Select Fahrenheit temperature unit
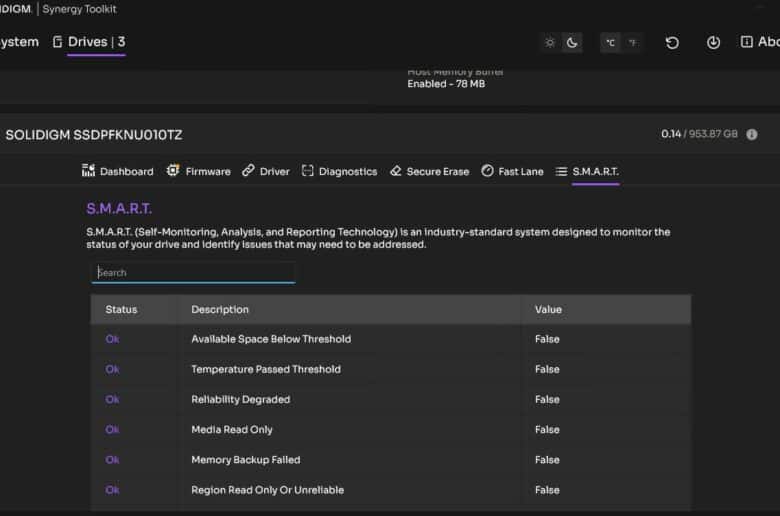The width and height of the screenshot is (780, 516). pyautogui.click(x=632, y=43)
